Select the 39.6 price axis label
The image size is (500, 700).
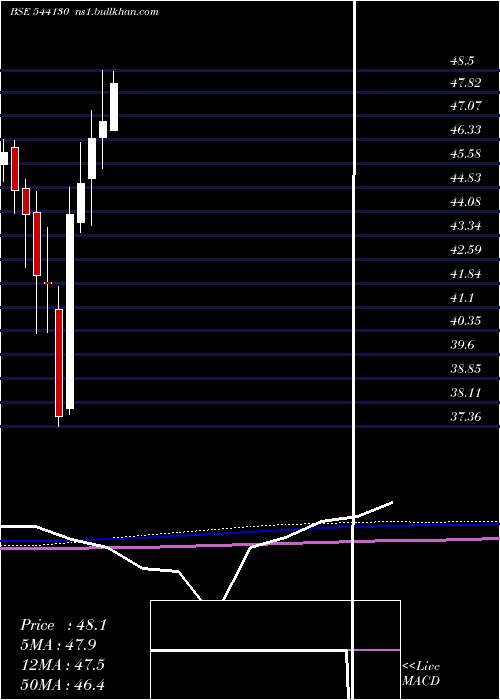pyautogui.click(x=462, y=345)
